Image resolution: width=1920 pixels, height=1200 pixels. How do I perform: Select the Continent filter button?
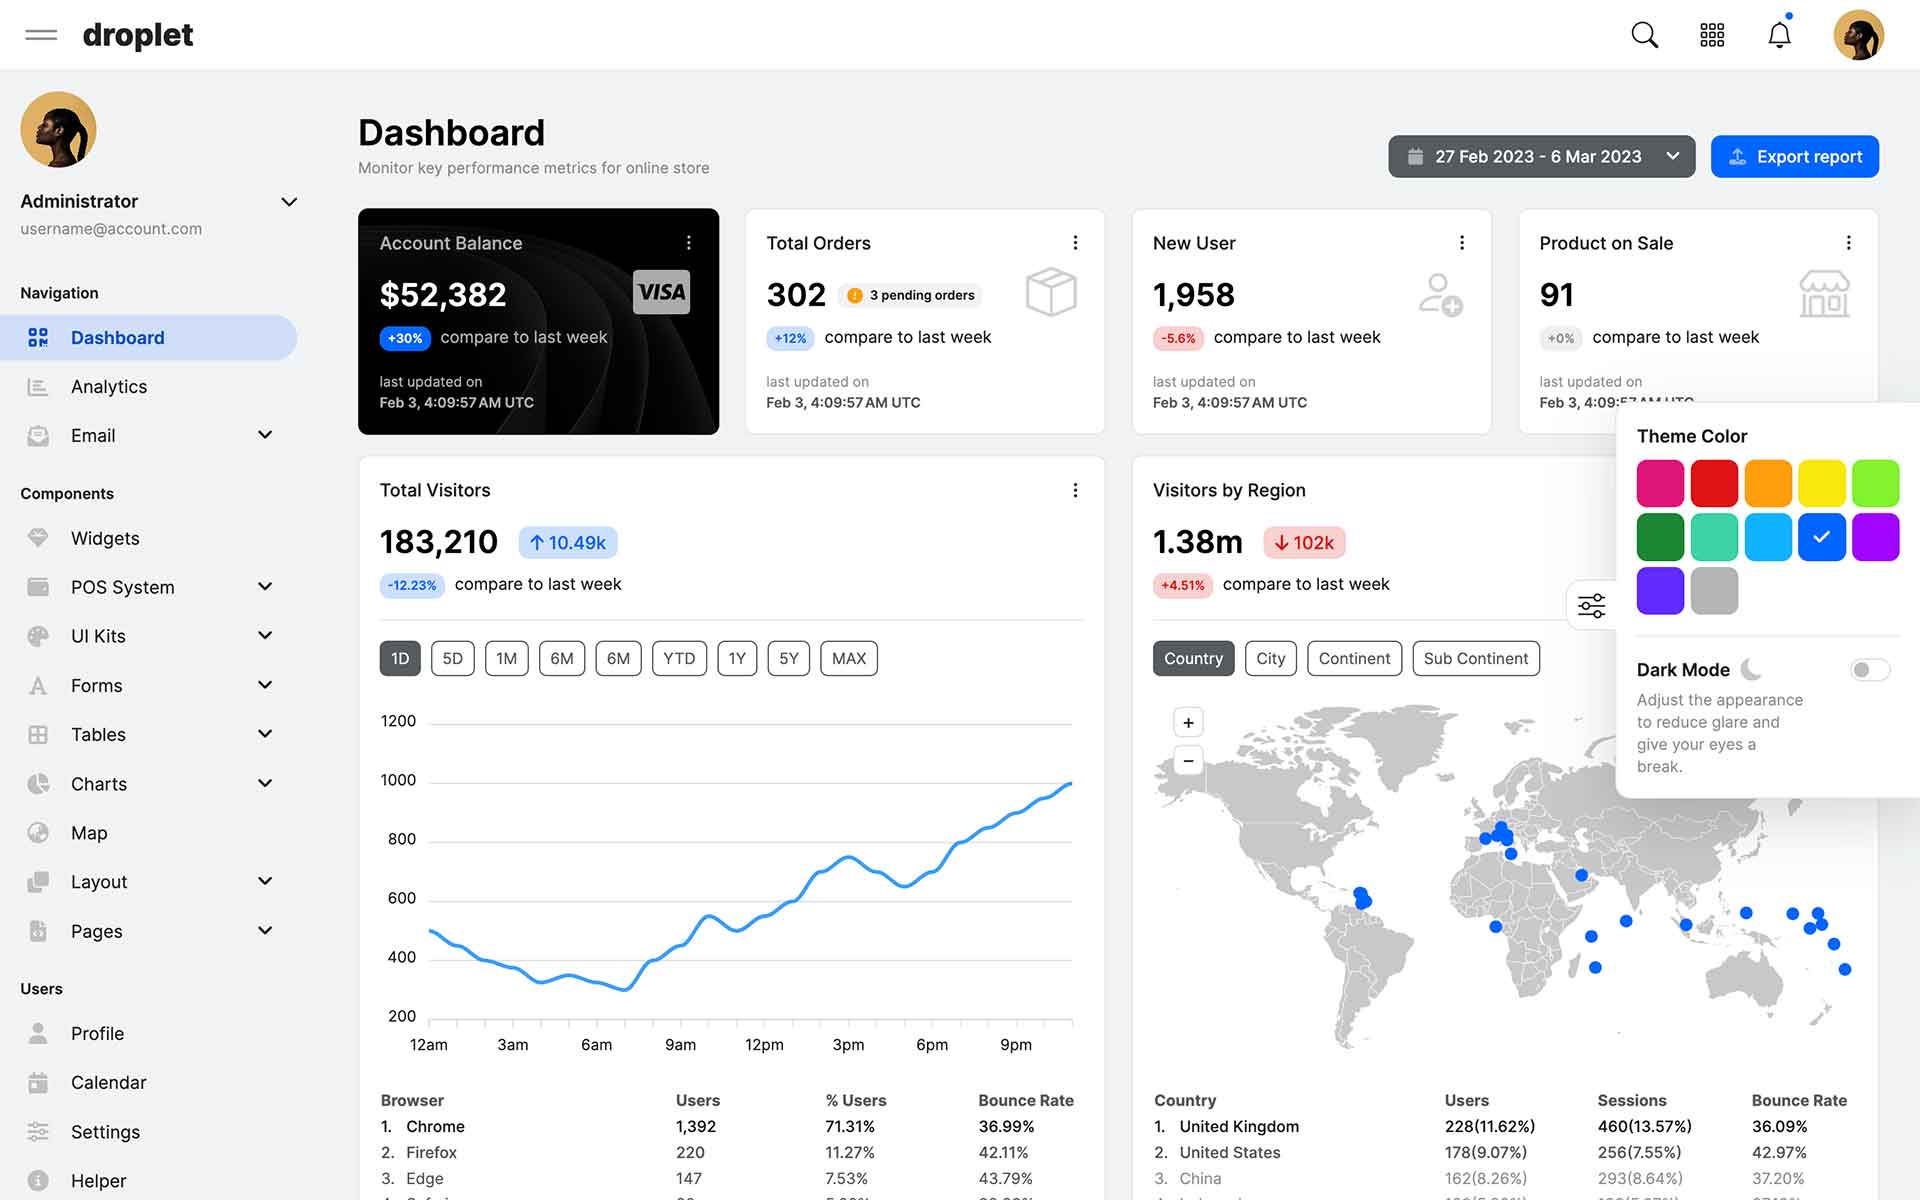coord(1354,658)
